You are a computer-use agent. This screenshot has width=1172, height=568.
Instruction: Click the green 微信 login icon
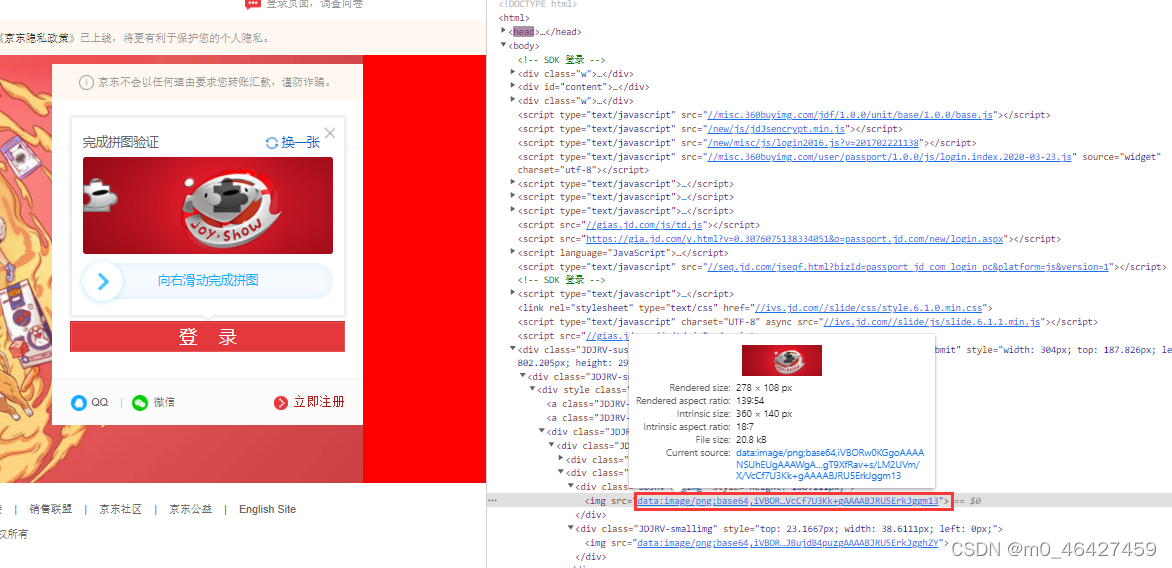click(140, 403)
